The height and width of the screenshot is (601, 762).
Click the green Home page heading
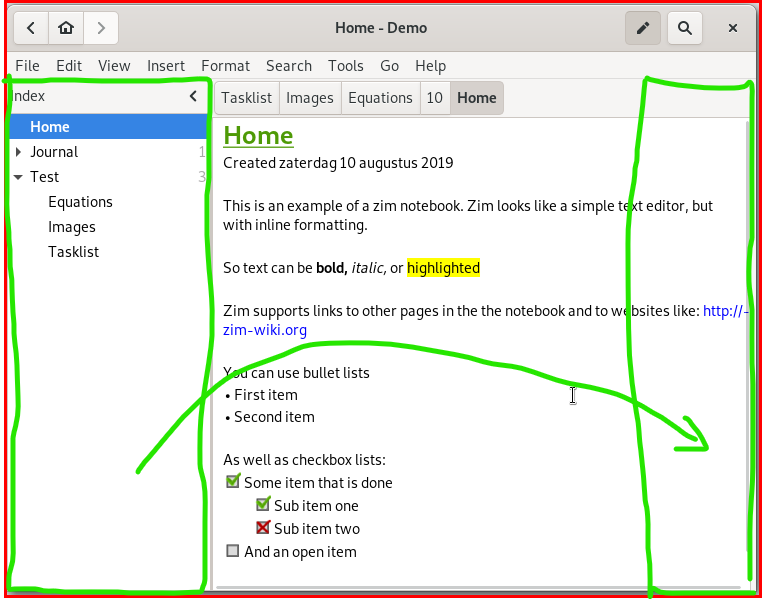(x=258, y=136)
